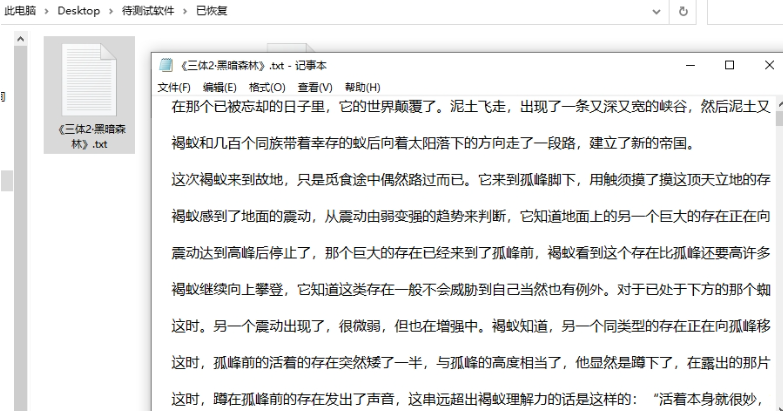Click Notepad vertical scrollbar up arrow
783x411 pixels.
pyautogui.click(x=779, y=105)
